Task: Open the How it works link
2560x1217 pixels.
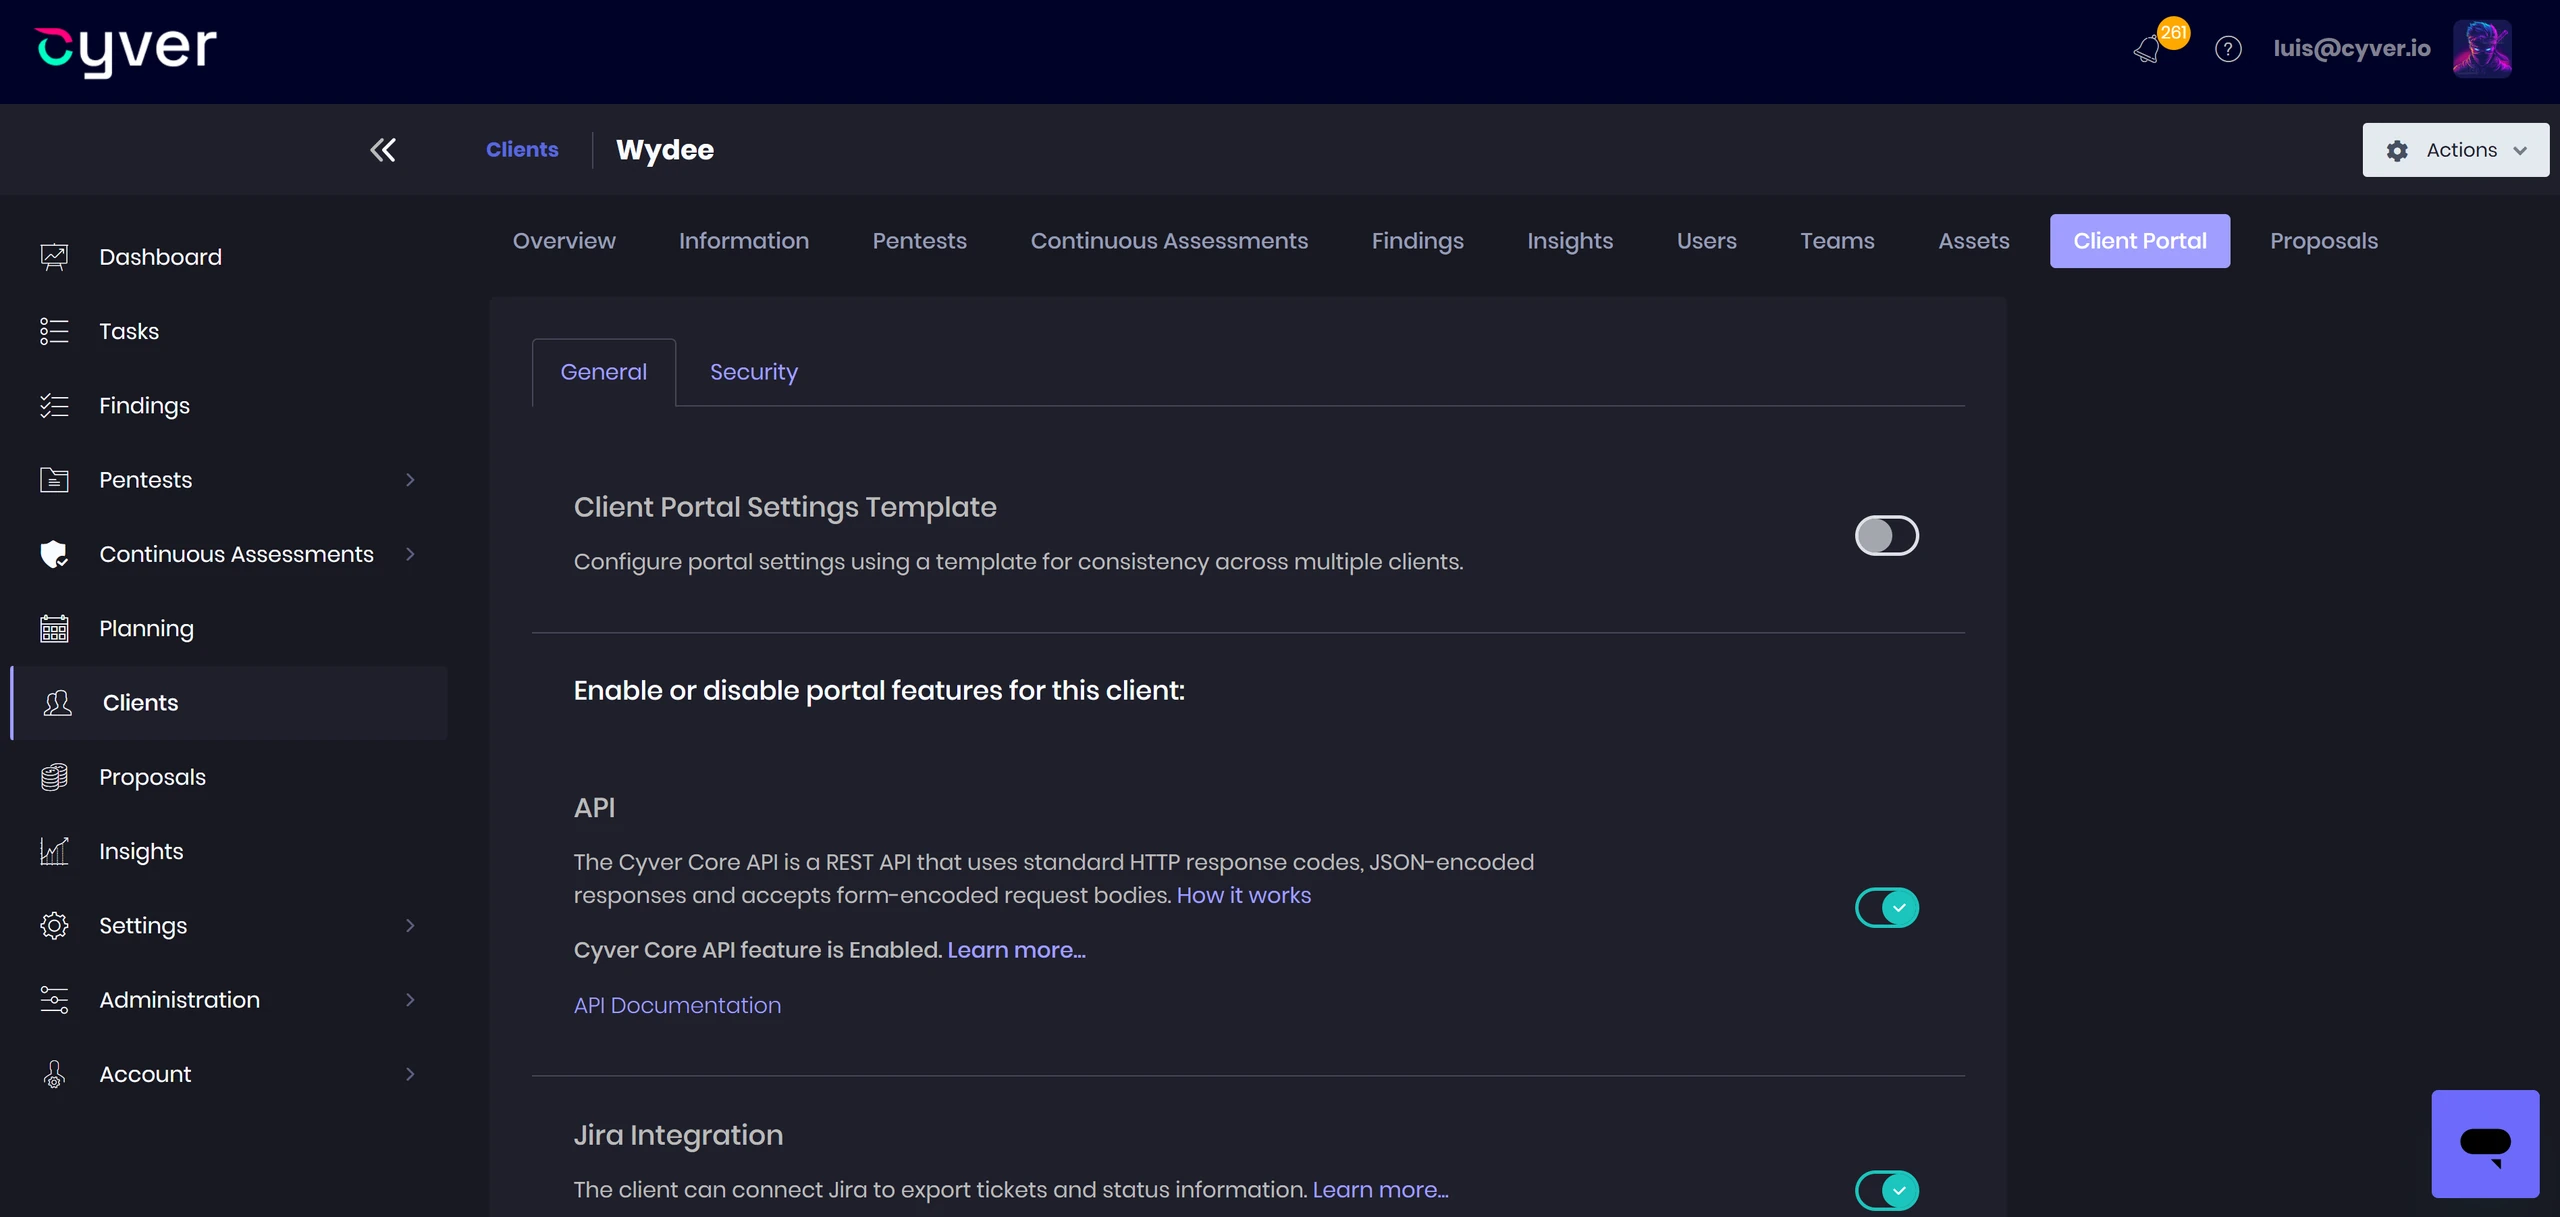Action: point(1244,895)
